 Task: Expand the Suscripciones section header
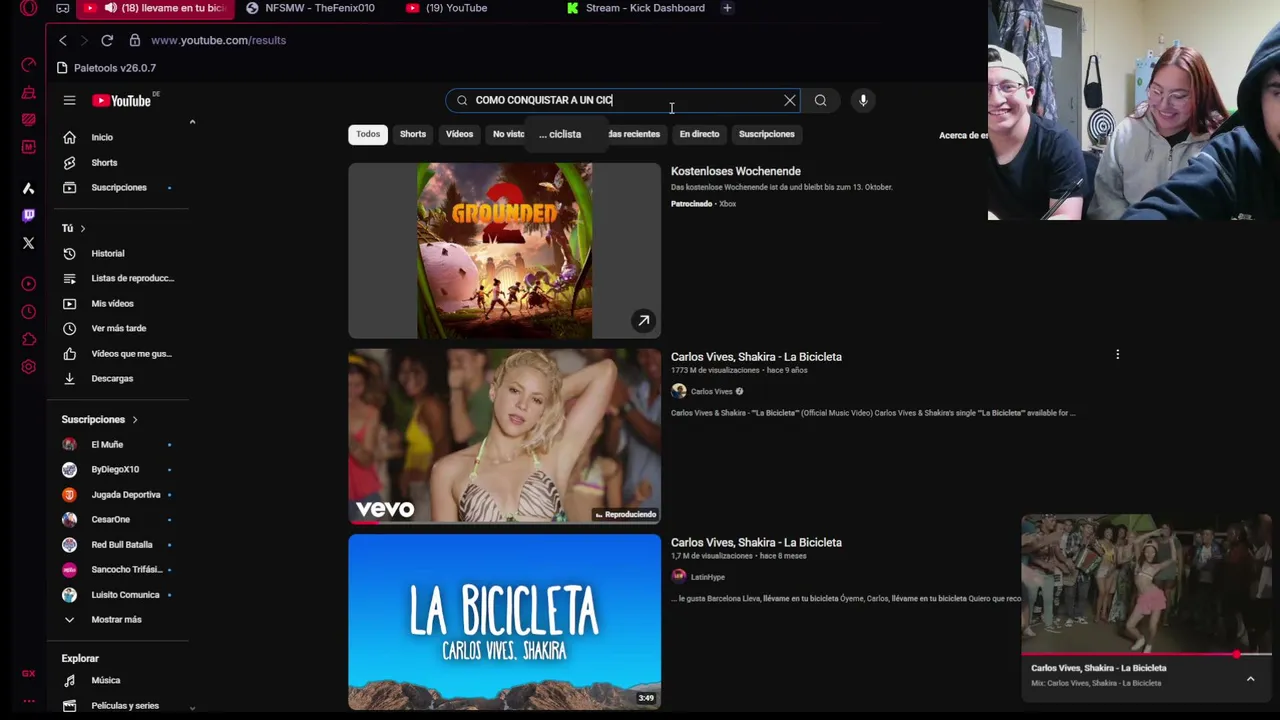pos(100,419)
